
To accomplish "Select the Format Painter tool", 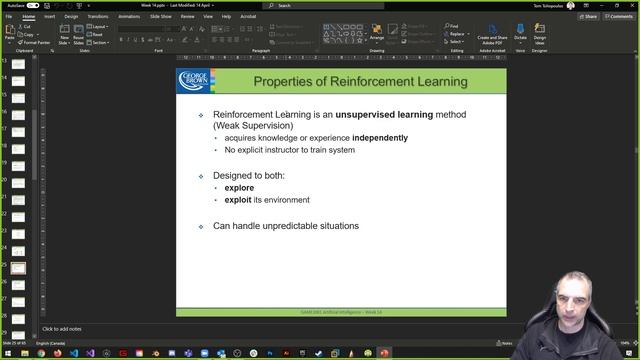I will click(34, 42).
